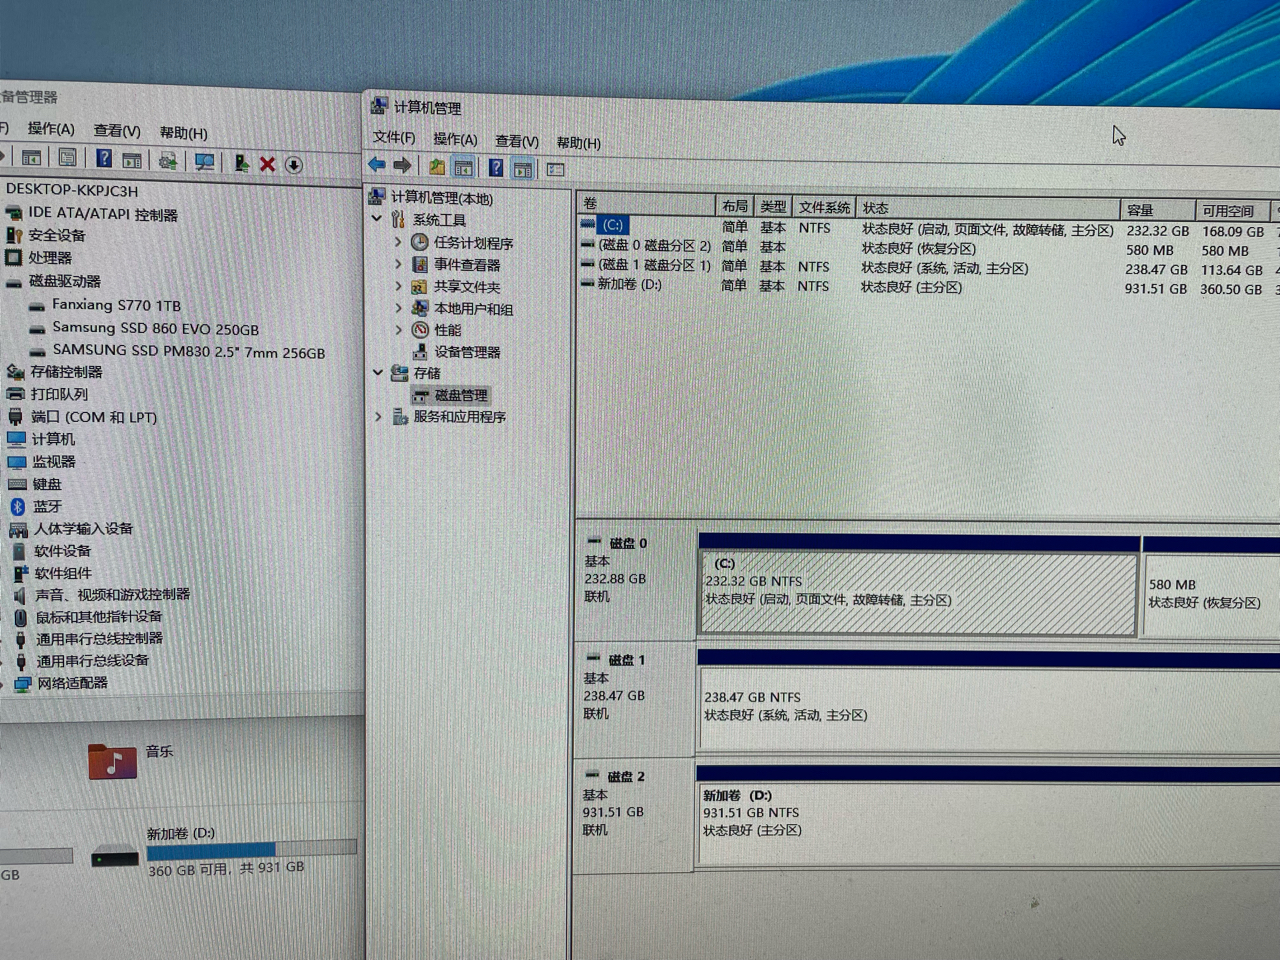This screenshot has height=960, width=1280.
Task: Click the scan for hardware changes monitor icon
Action: coord(204,162)
